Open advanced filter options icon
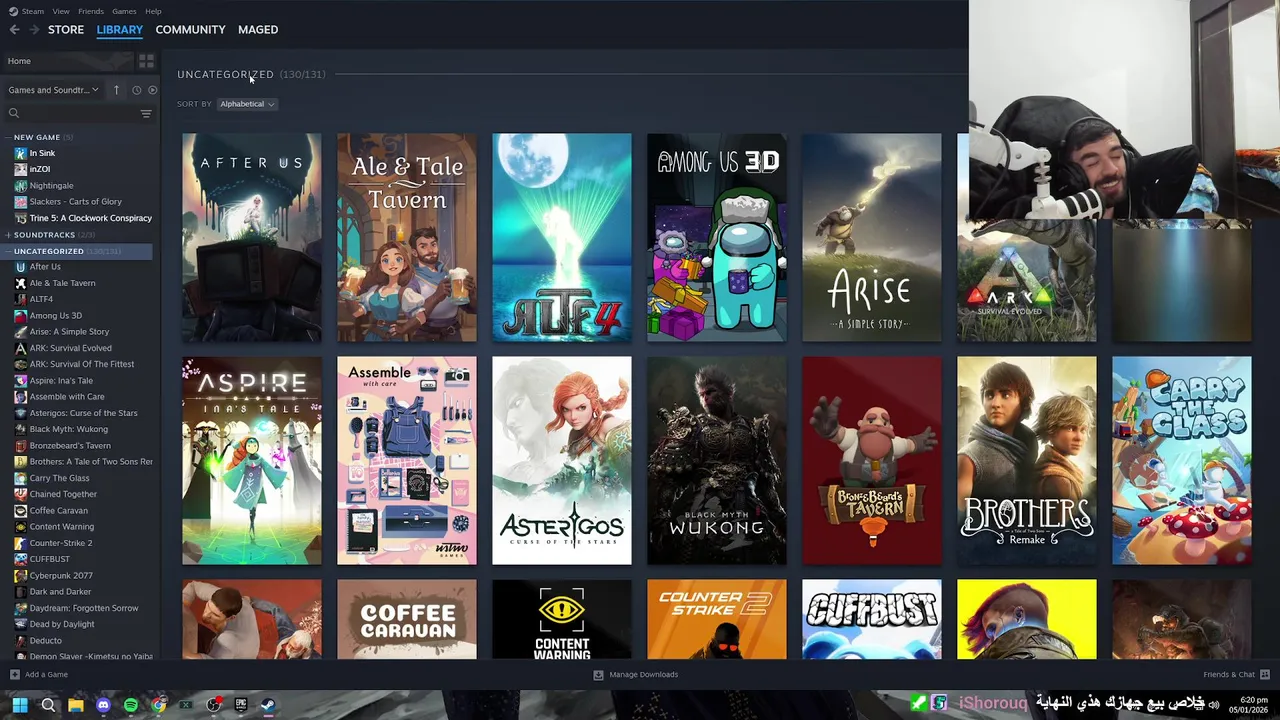The width and height of the screenshot is (1280, 720). click(x=146, y=113)
